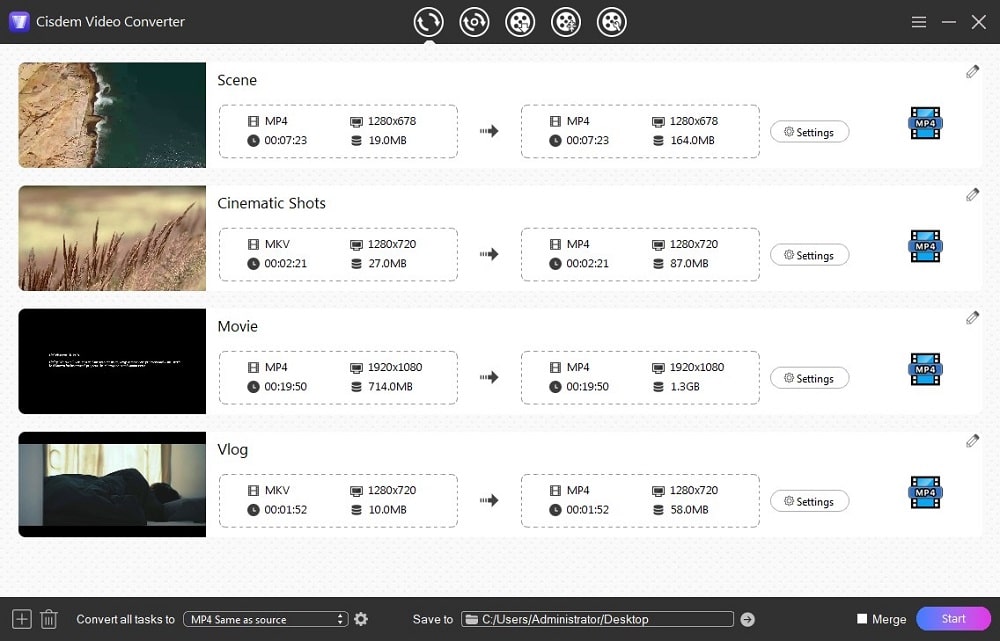The image size is (1000, 641).
Task: Click the Vlog video thumbnail
Action: coord(111,484)
